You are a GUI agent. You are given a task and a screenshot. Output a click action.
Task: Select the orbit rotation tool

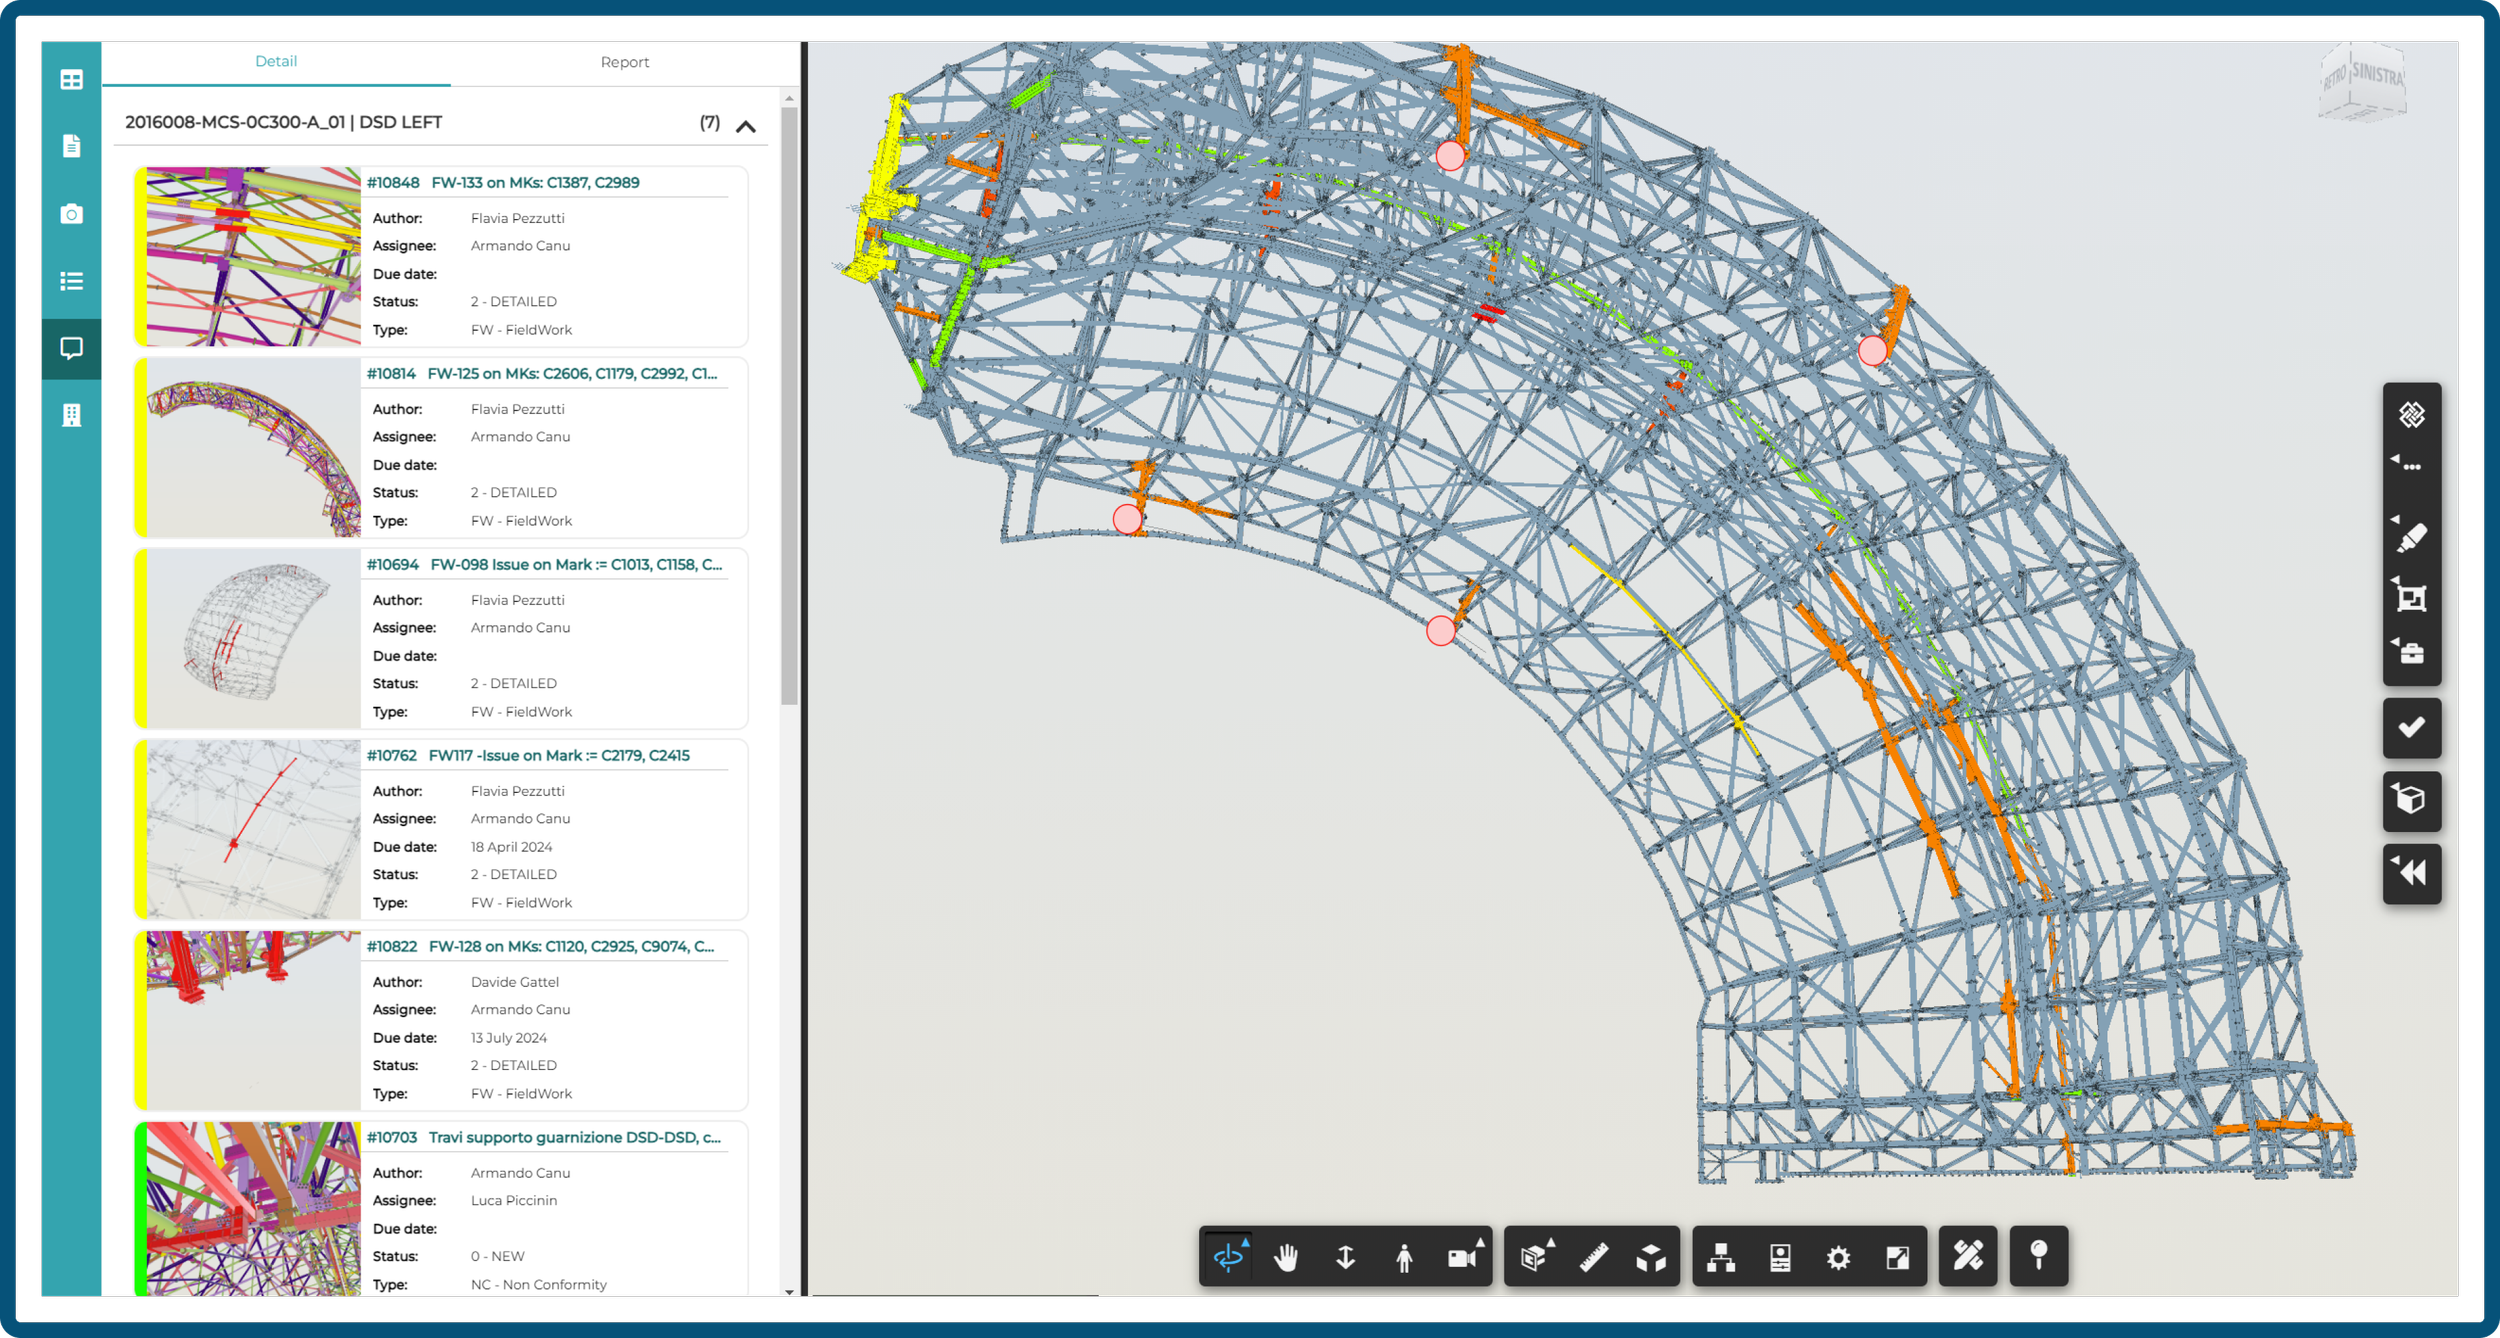click(x=1230, y=1258)
